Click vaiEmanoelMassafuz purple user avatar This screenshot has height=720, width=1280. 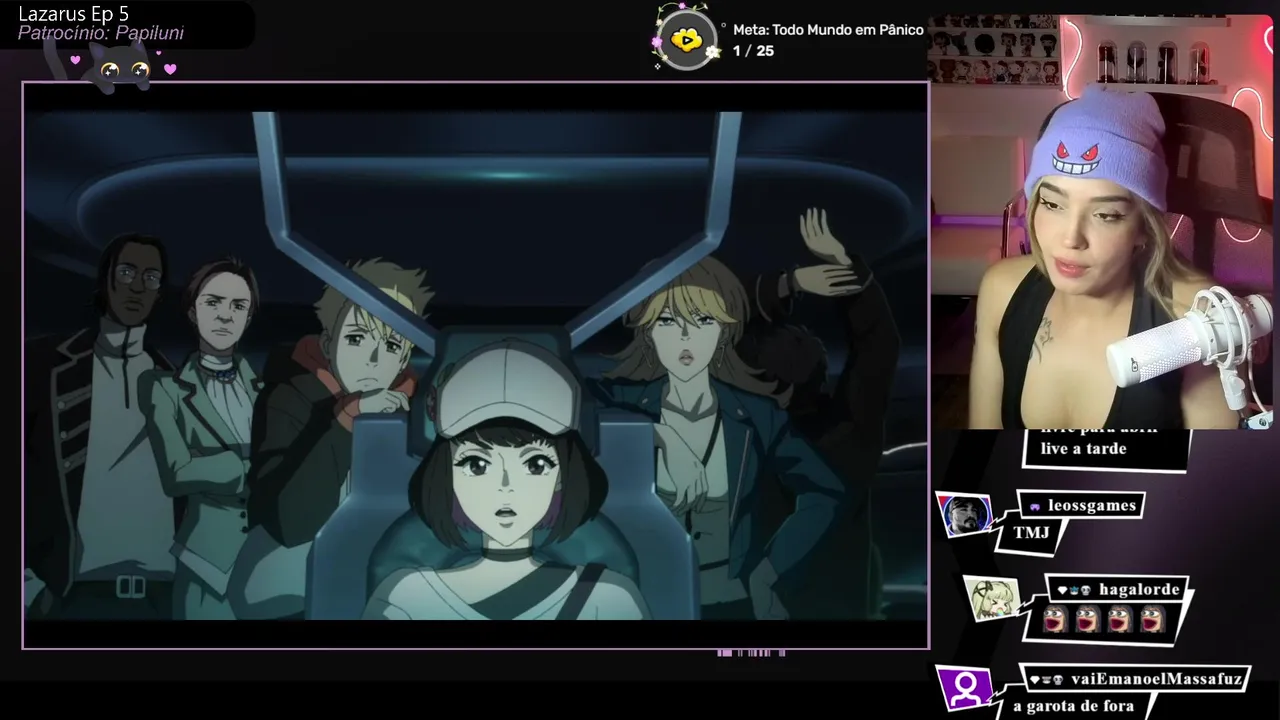[965, 688]
